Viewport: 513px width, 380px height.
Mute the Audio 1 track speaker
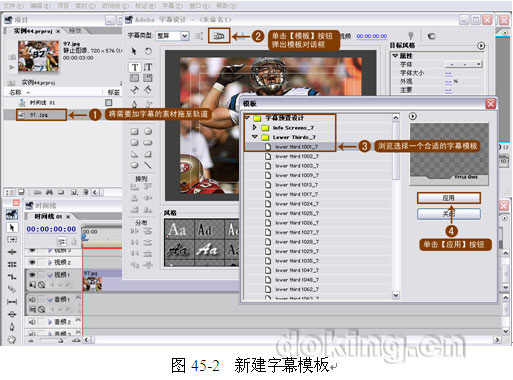pos(32,299)
